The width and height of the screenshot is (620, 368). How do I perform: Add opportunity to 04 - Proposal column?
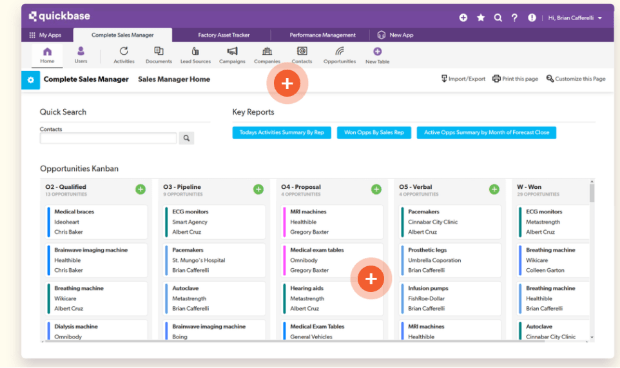376,189
